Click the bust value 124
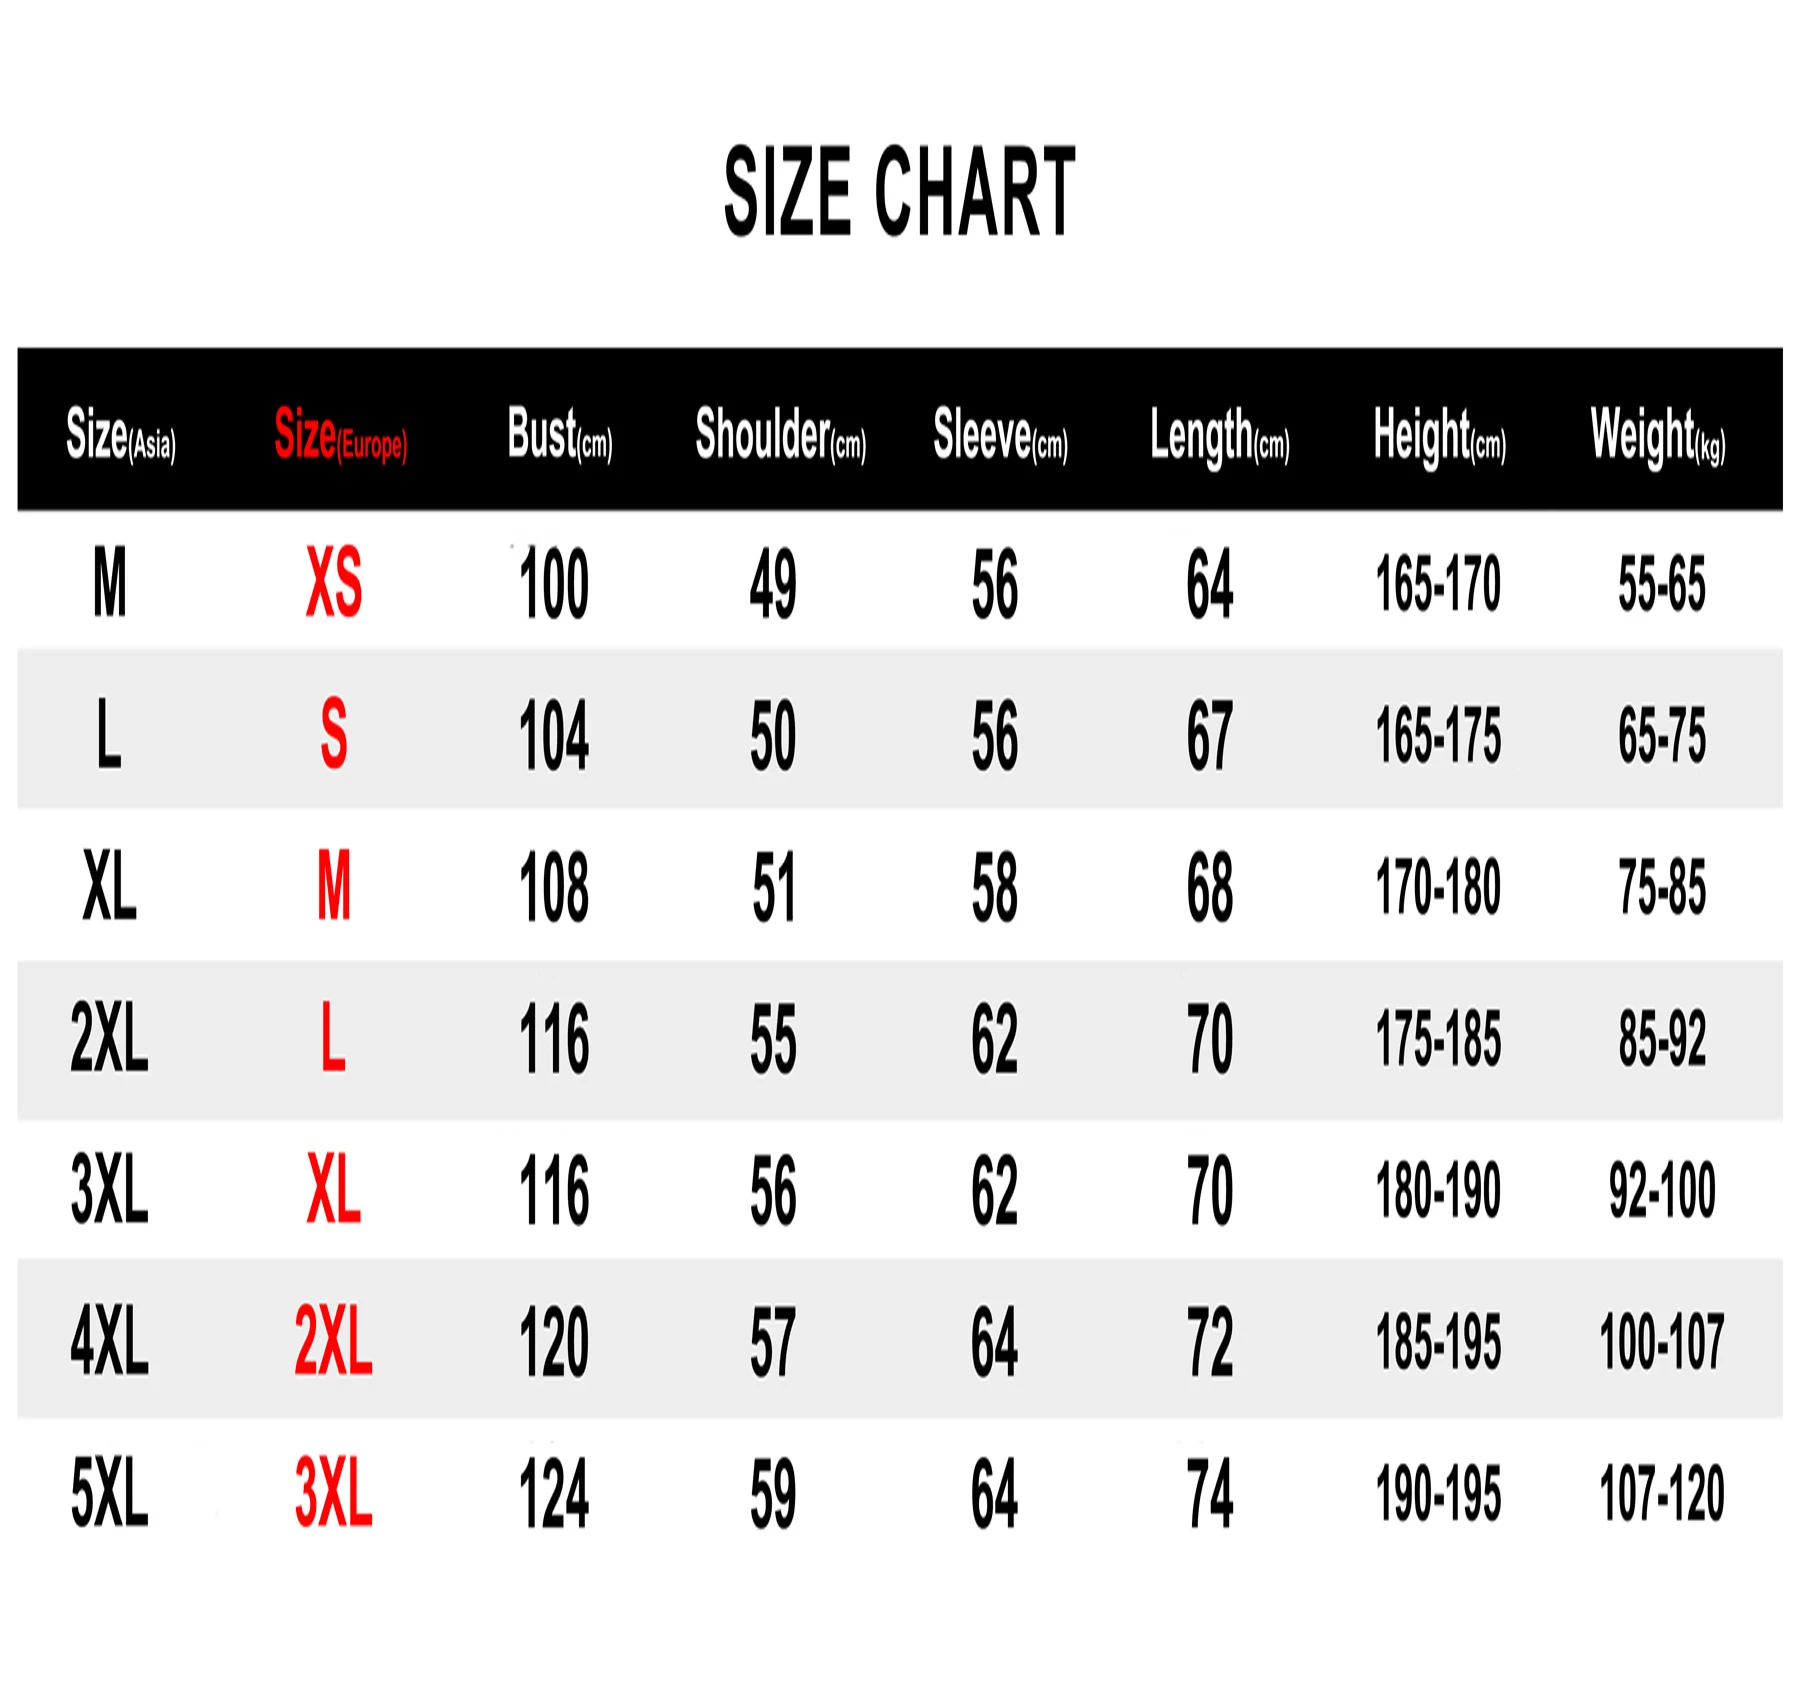1800x1708 pixels. tap(554, 1493)
